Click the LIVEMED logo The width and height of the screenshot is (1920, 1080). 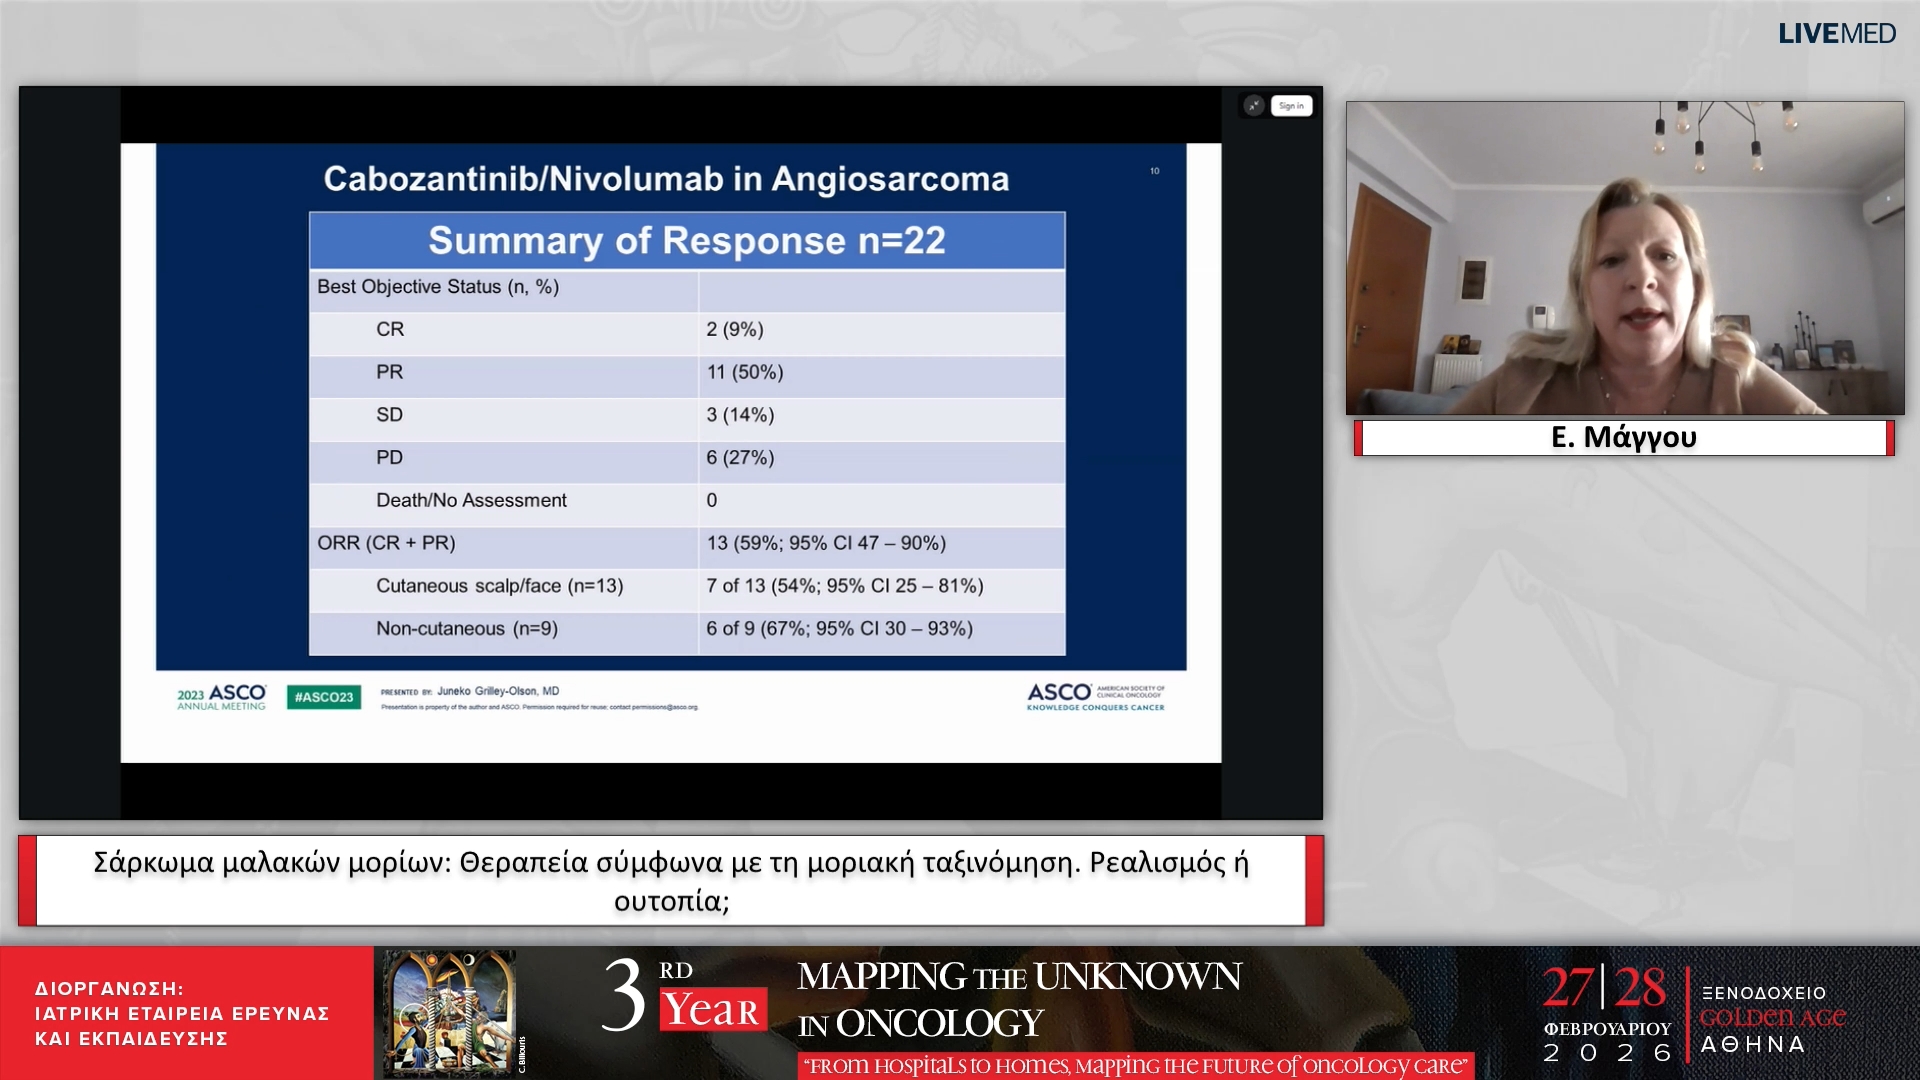(x=1836, y=34)
